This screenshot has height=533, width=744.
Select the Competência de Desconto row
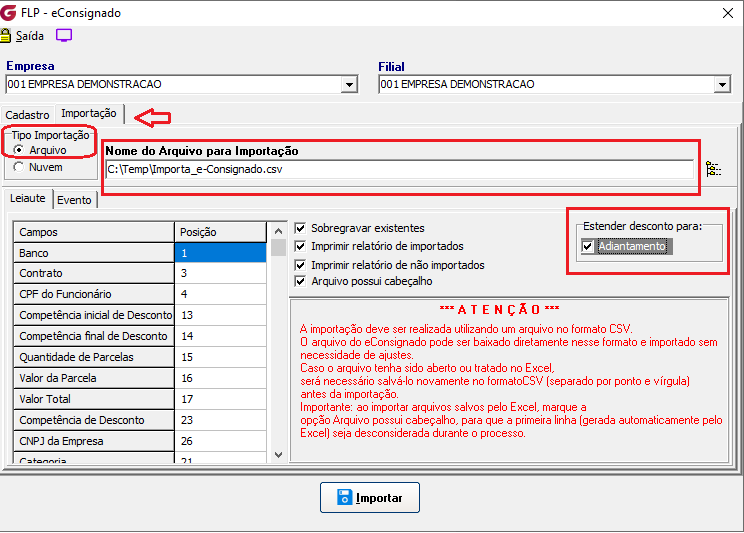point(93,420)
